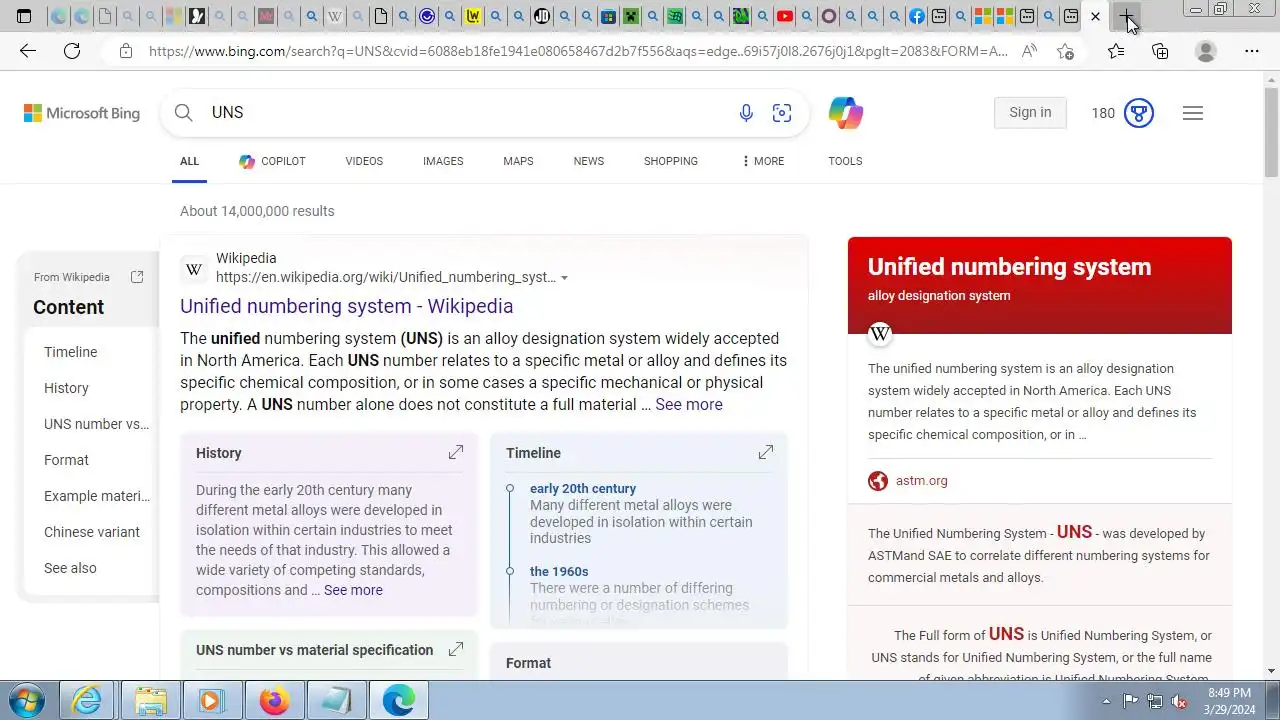View site information lock icon
Viewport: 1280px width, 720px height.
(x=125, y=51)
